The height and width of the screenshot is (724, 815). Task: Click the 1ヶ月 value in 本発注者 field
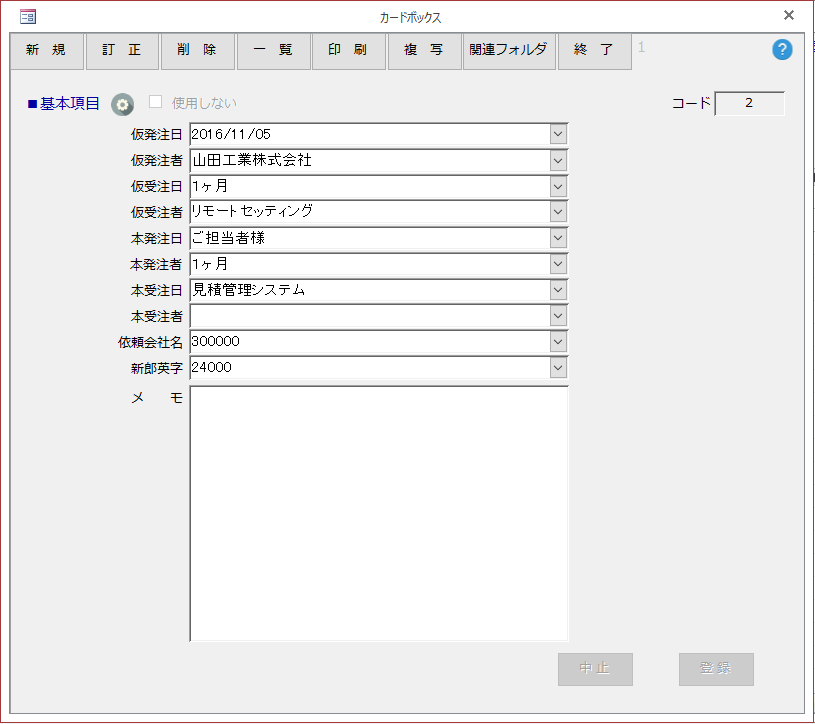coord(210,264)
